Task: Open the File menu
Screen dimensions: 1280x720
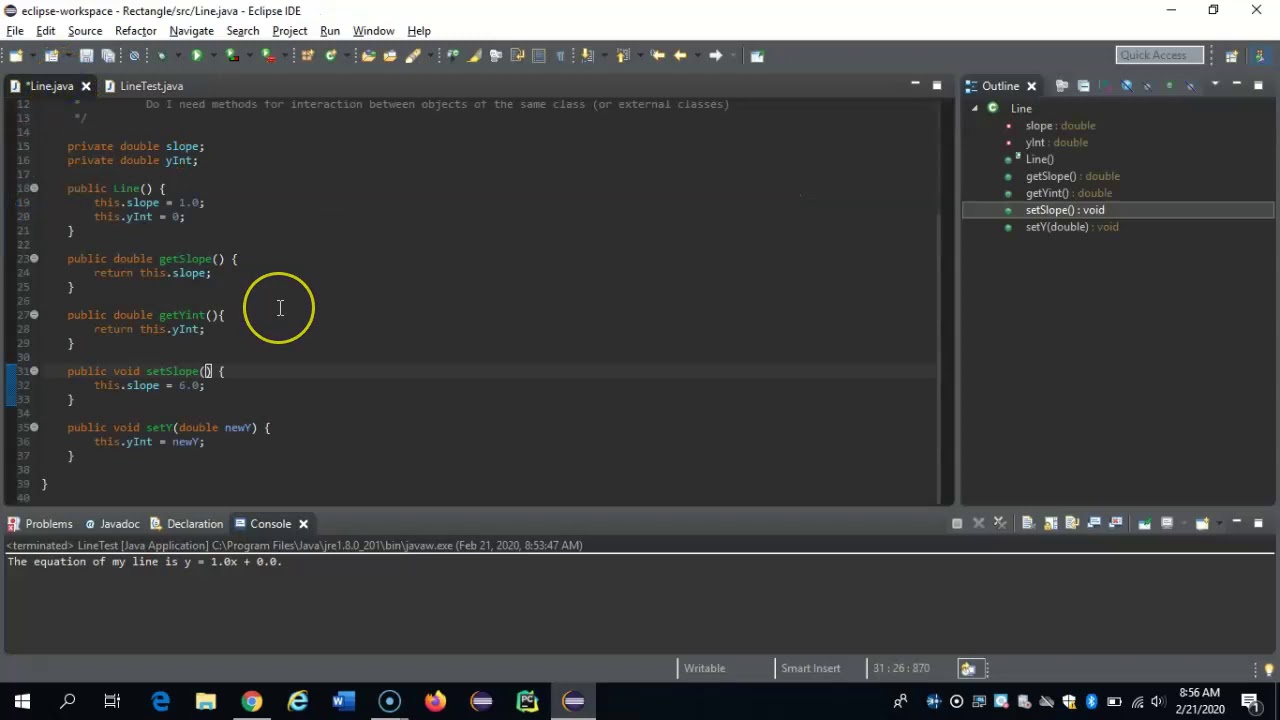Action: click(15, 31)
